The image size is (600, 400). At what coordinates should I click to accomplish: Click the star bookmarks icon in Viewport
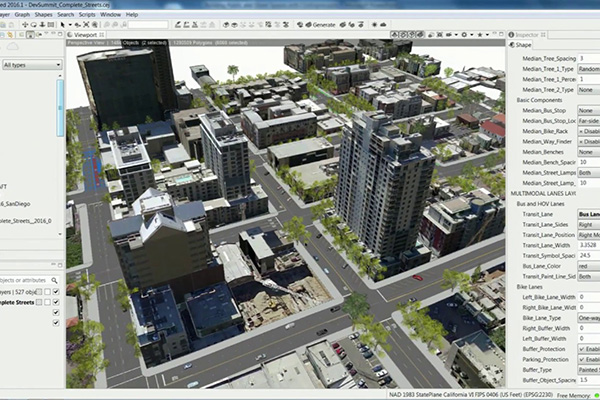(479, 35)
